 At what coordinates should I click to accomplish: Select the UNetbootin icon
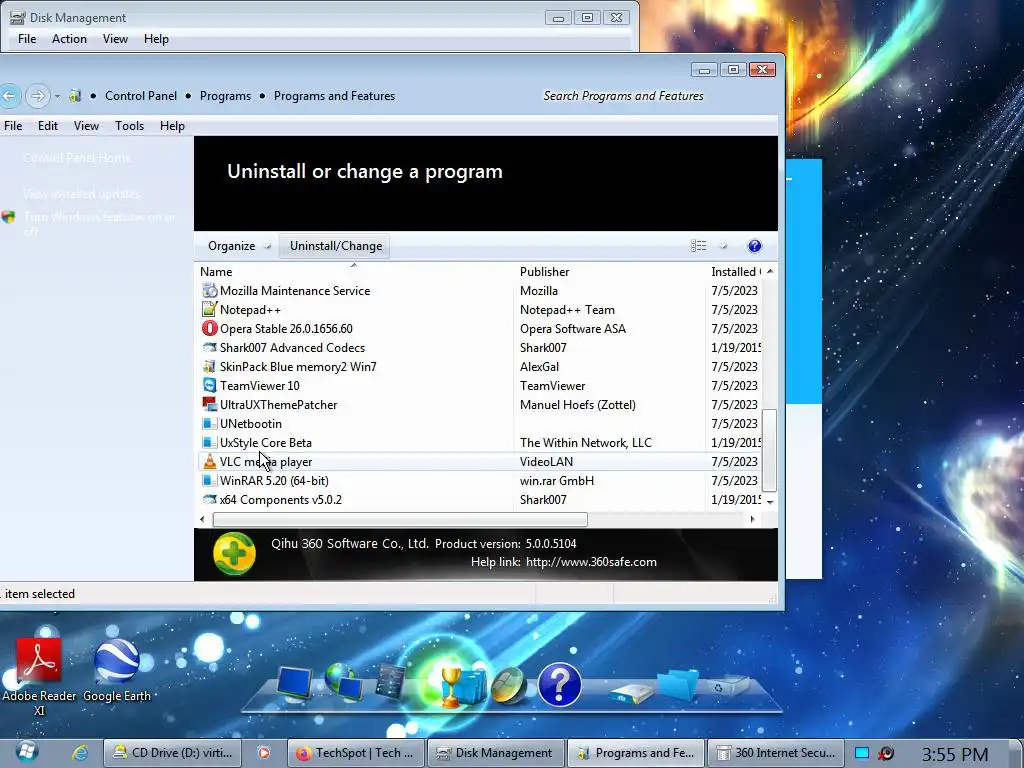pyautogui.click(x=209, y=423)
